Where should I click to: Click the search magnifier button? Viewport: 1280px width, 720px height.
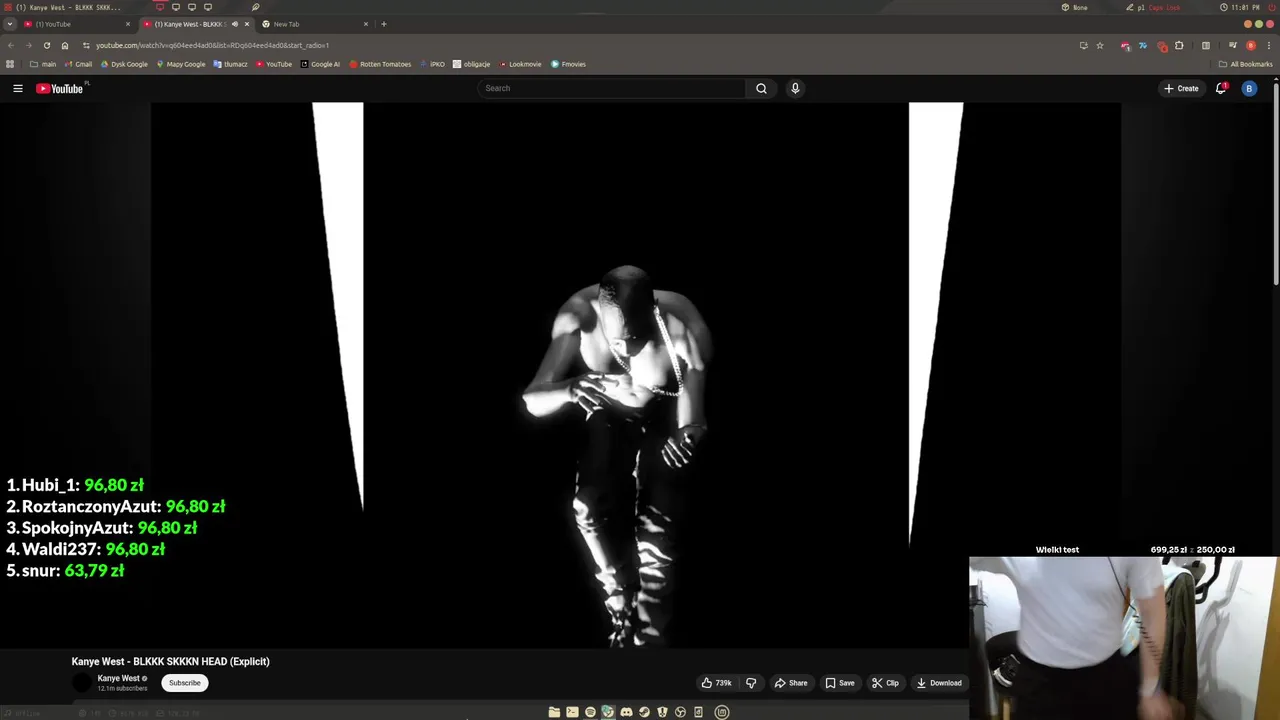click(x=761, y=88)
